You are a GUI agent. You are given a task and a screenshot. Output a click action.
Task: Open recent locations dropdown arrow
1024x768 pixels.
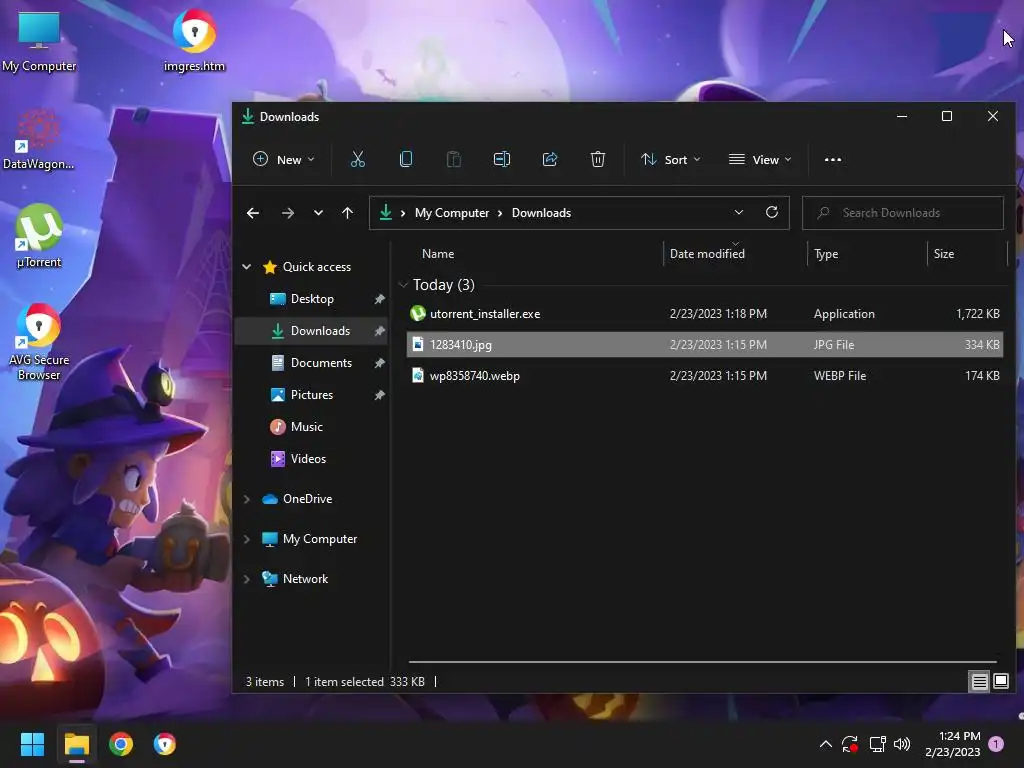click(318, 213)
